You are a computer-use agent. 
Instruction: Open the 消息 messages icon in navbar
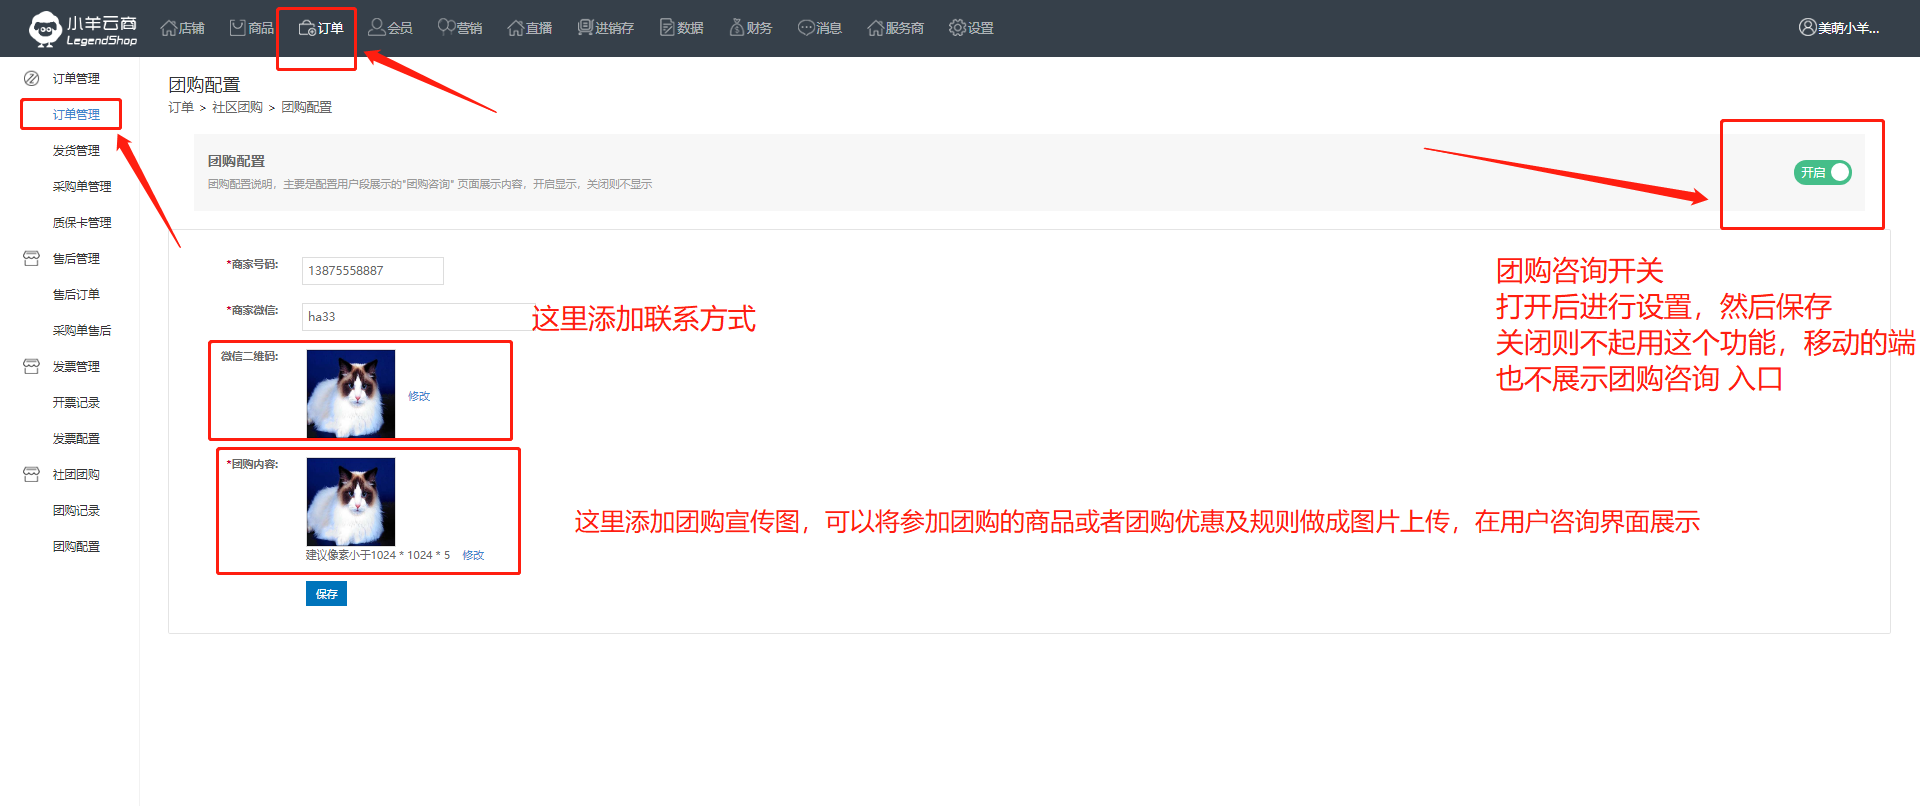click(x=806, y=28)
